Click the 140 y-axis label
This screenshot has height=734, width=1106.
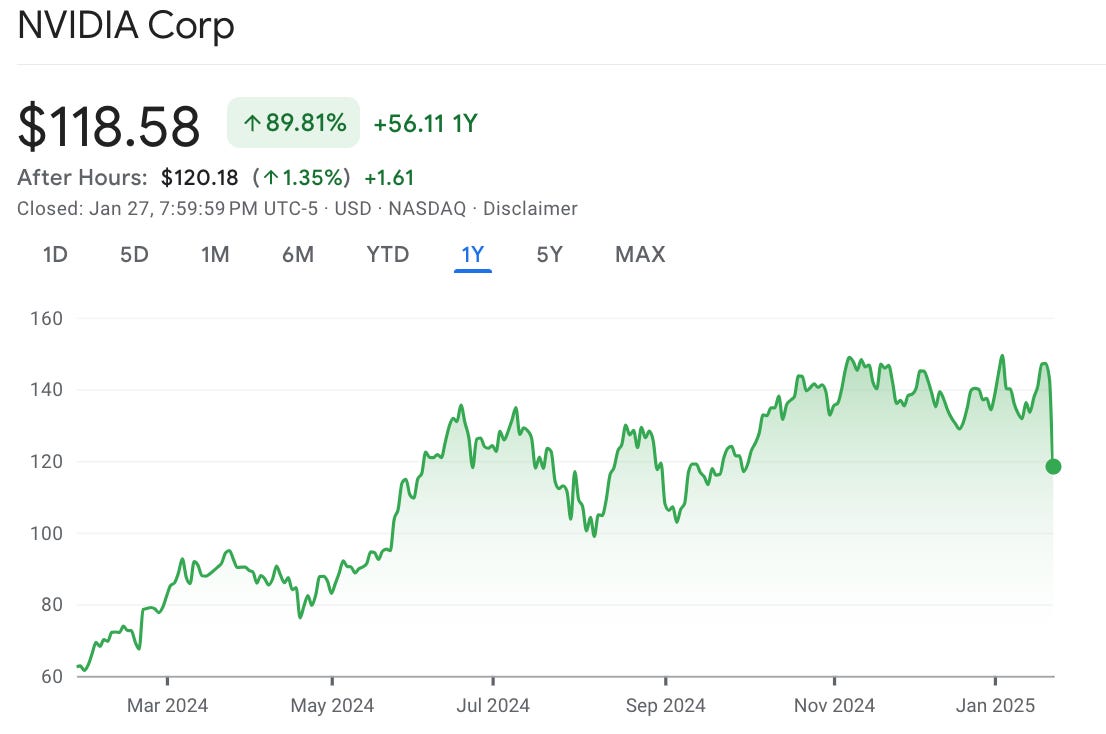[x=47, y=389]
